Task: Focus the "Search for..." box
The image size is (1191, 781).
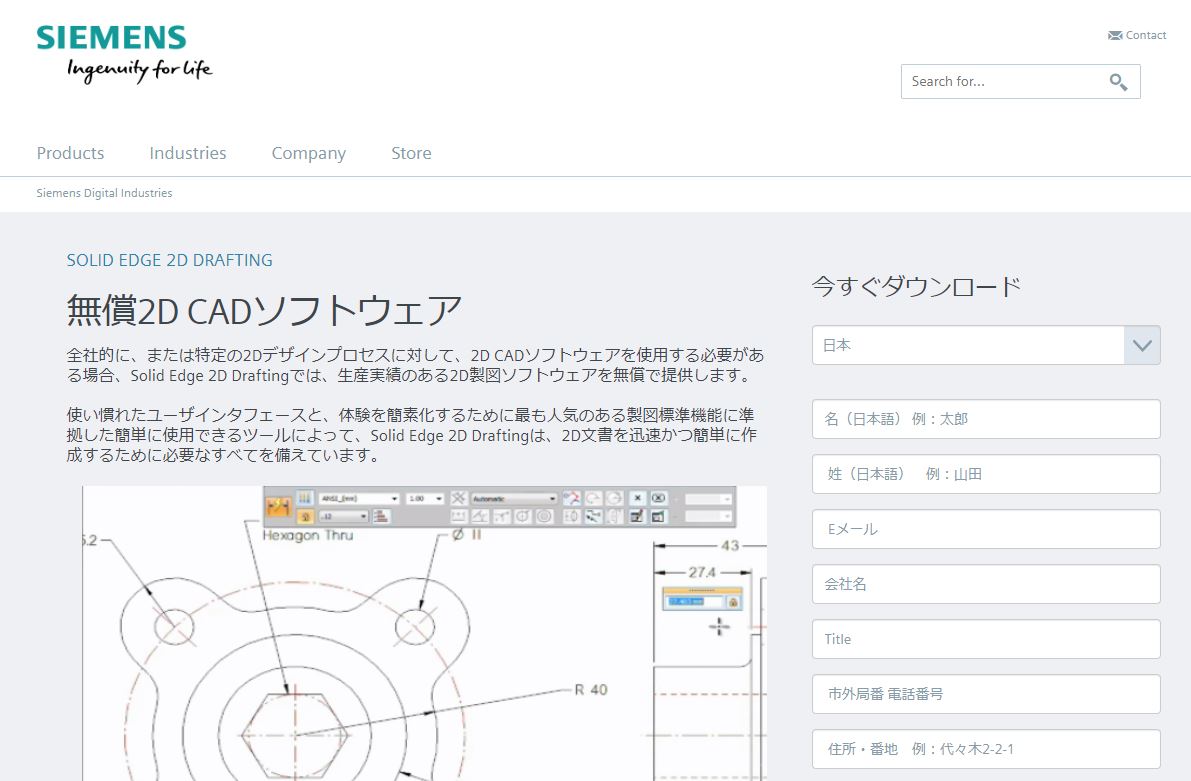Action: tap(1000, 82)
